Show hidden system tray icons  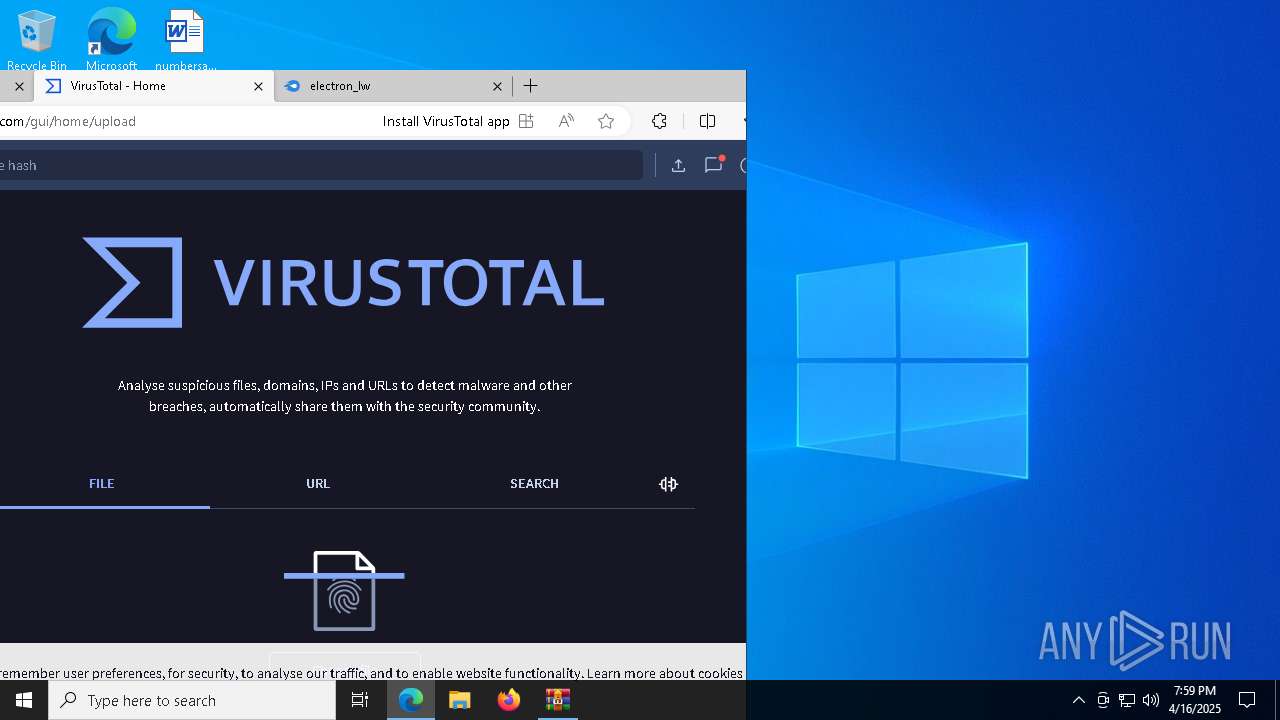[1078, 700]
